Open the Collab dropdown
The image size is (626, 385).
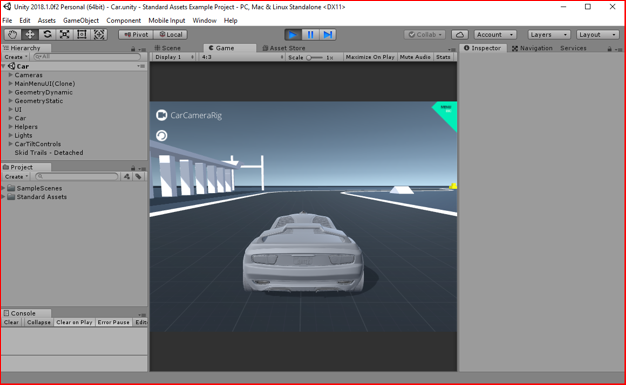(x=425, y=35)
